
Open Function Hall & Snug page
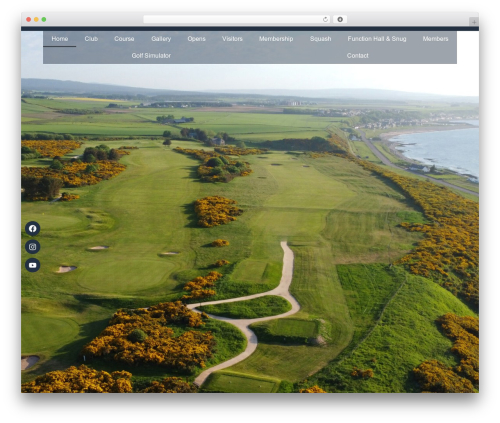click(377, 39)
